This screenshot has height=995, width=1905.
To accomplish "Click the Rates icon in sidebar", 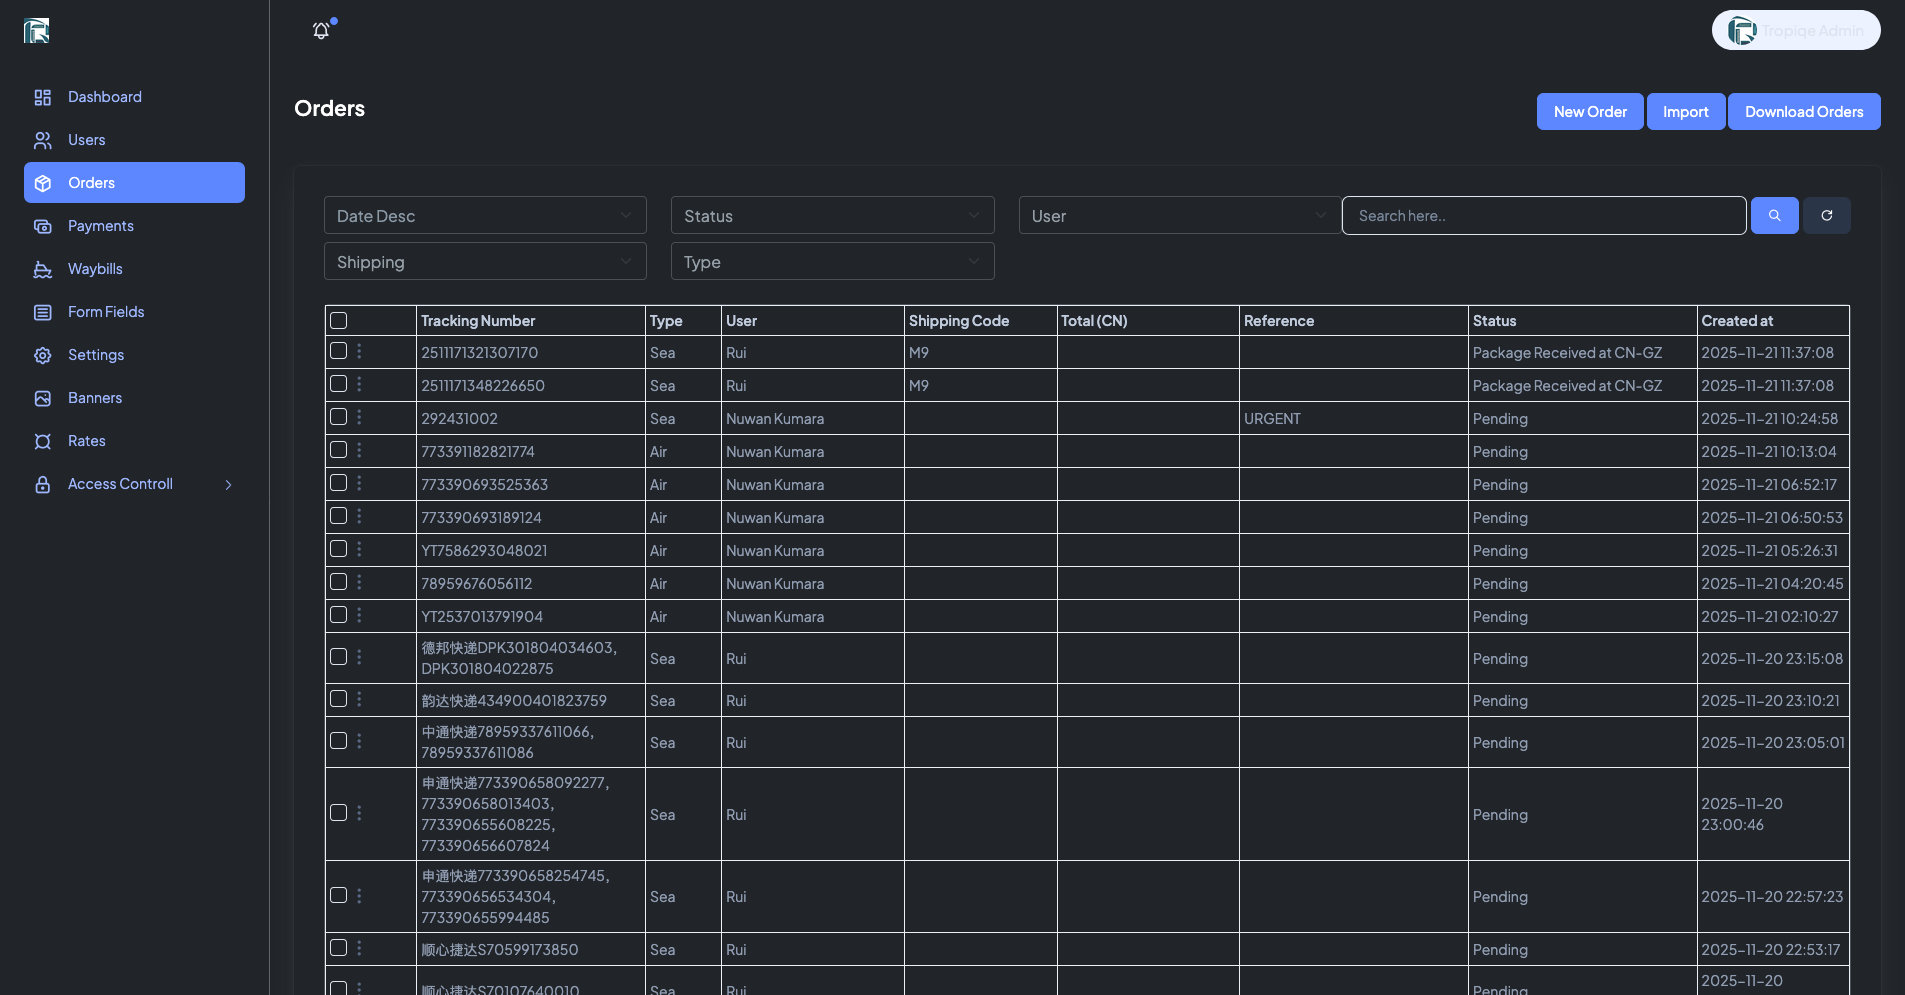I will 42,441.
